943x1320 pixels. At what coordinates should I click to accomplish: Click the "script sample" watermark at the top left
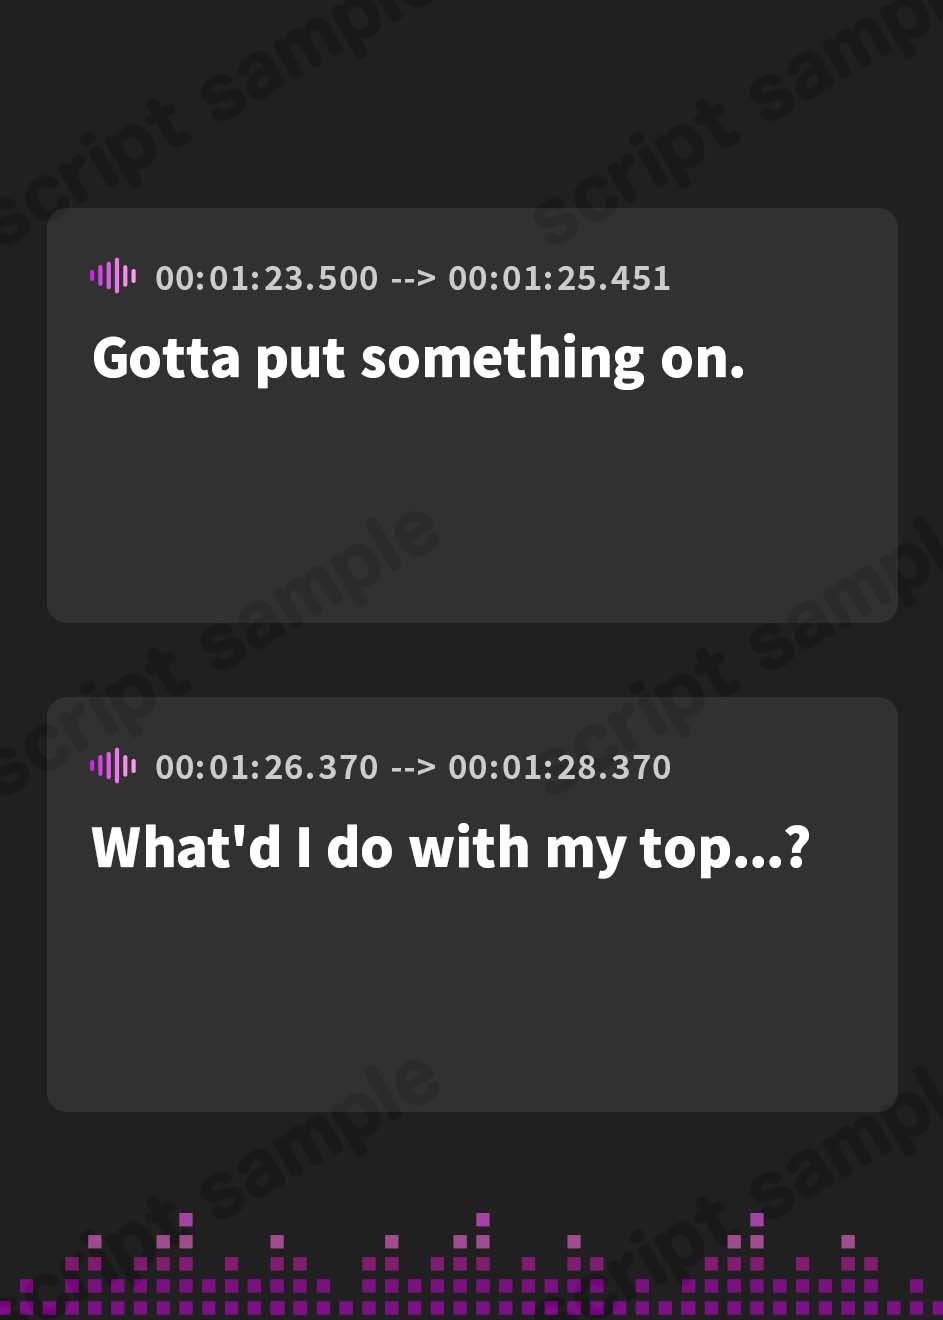point(200,110)
